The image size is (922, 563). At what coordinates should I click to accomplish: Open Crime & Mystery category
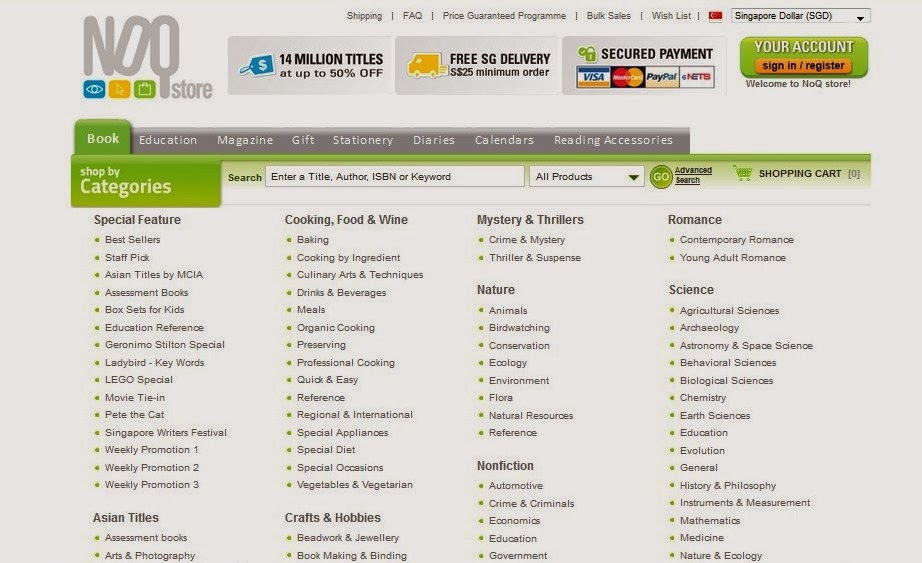(x=527, y=239)
